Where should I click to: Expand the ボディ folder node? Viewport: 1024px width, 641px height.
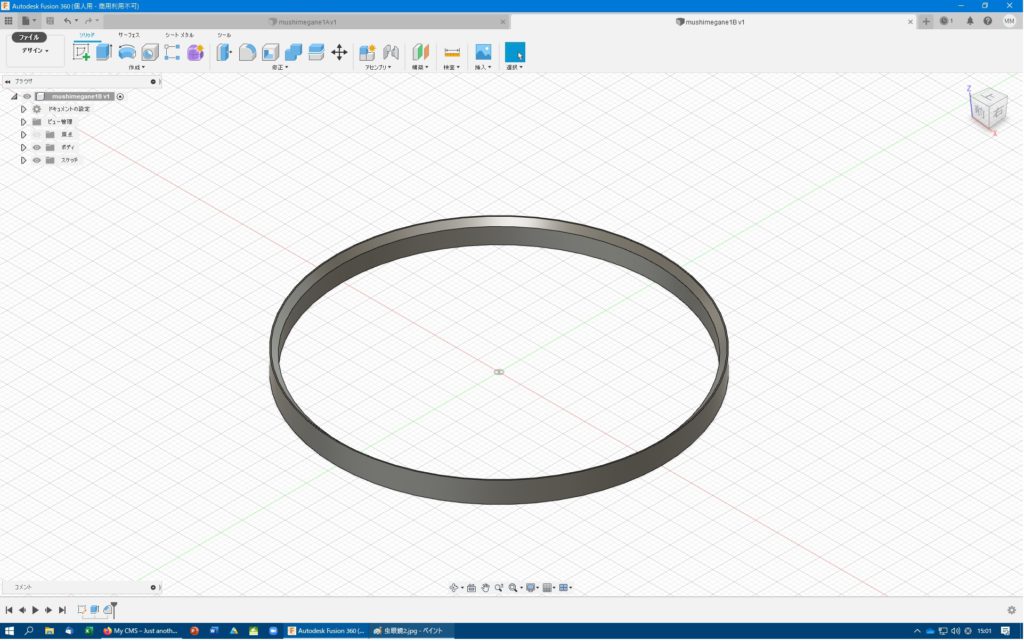click(x=24, y=148)
